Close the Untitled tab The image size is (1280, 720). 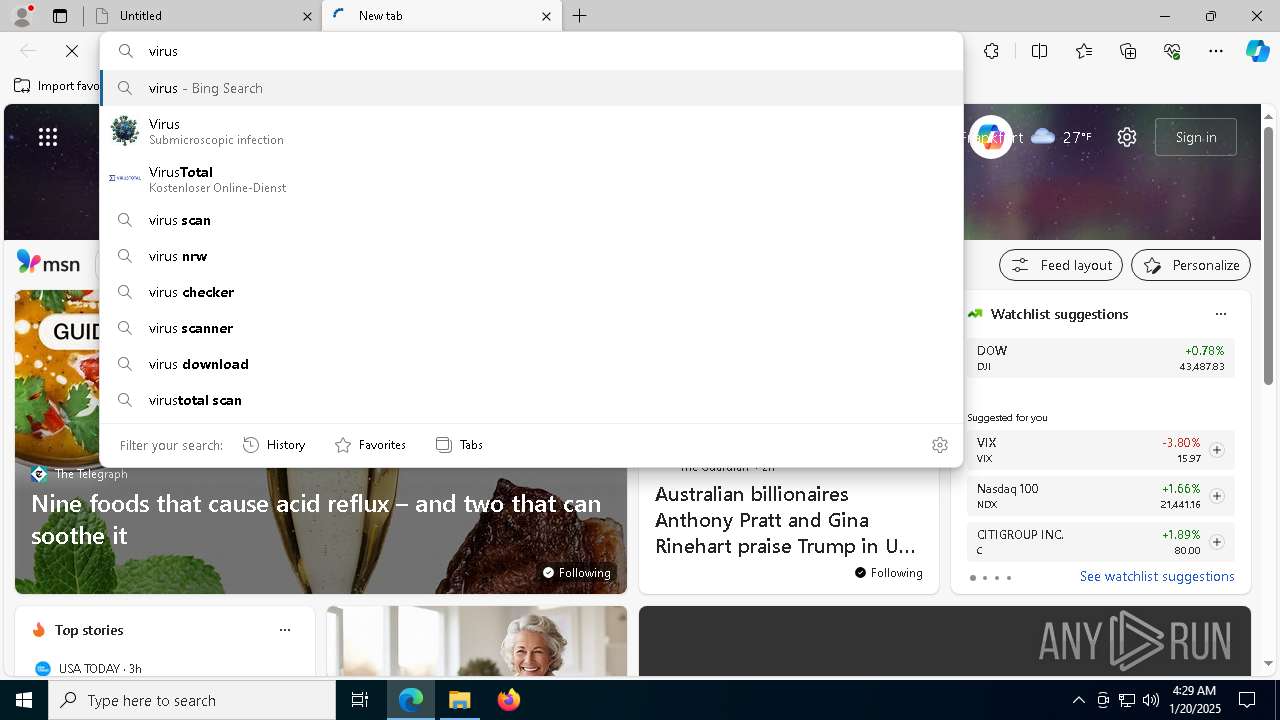(307, 16)
